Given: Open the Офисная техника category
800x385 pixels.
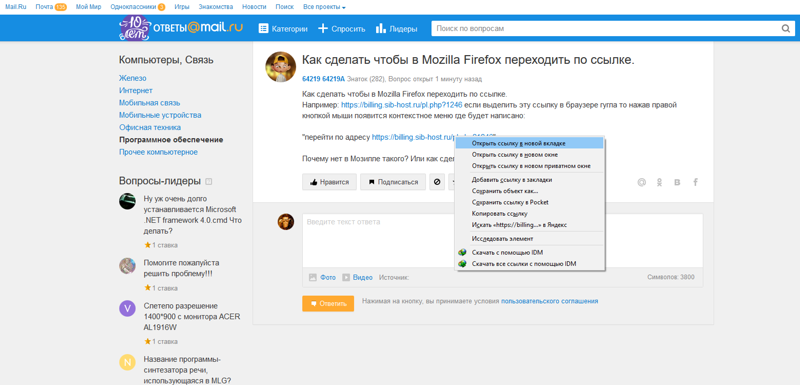Looking at the screenshot, I should 150,127.
